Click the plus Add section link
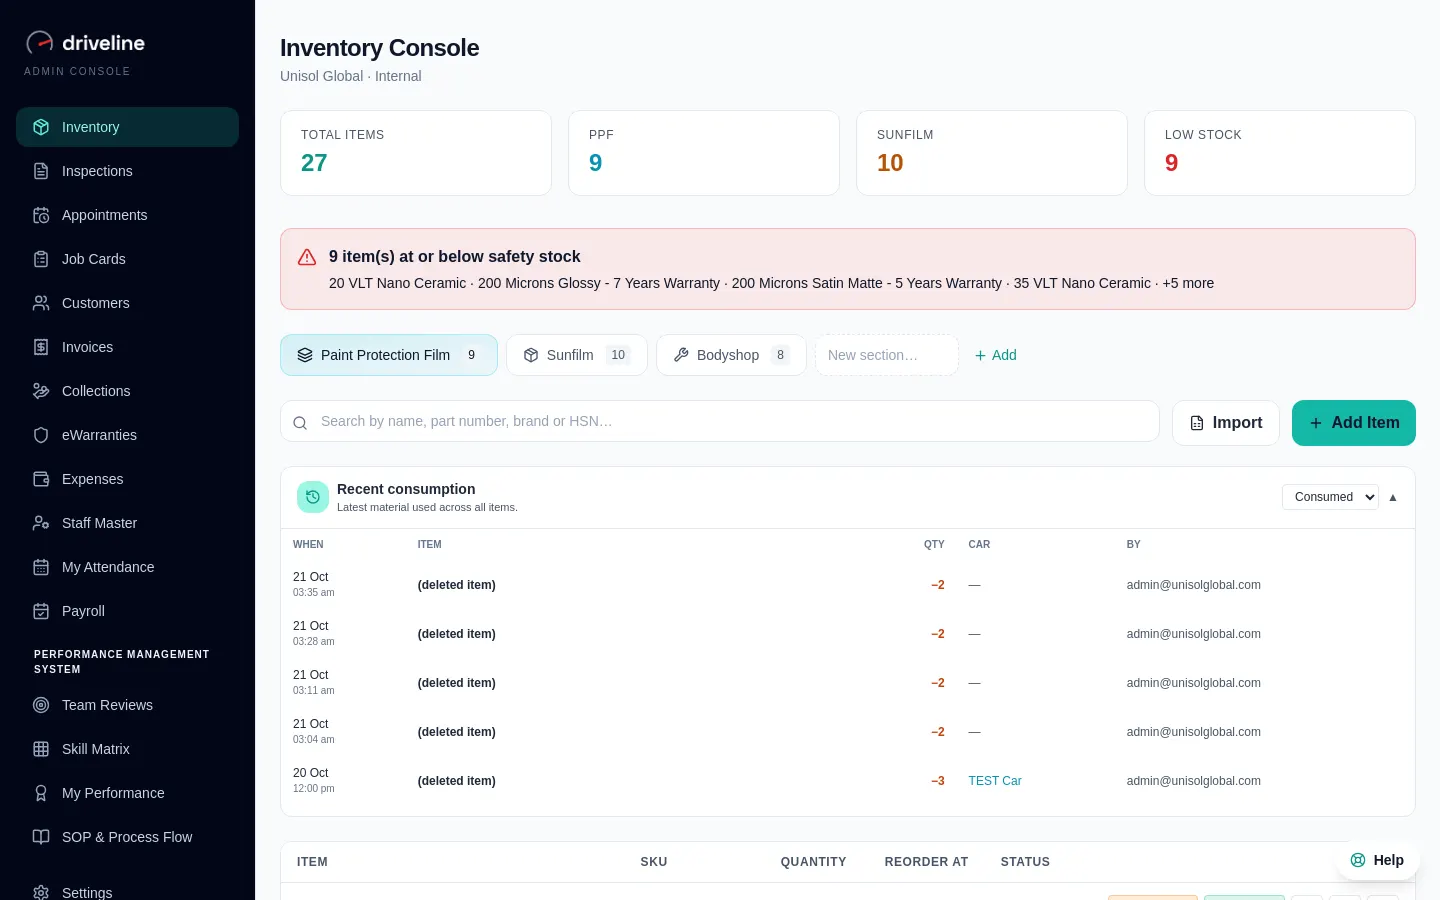The height and width of the screenshot is (900, 1440). tap(995, 355)
